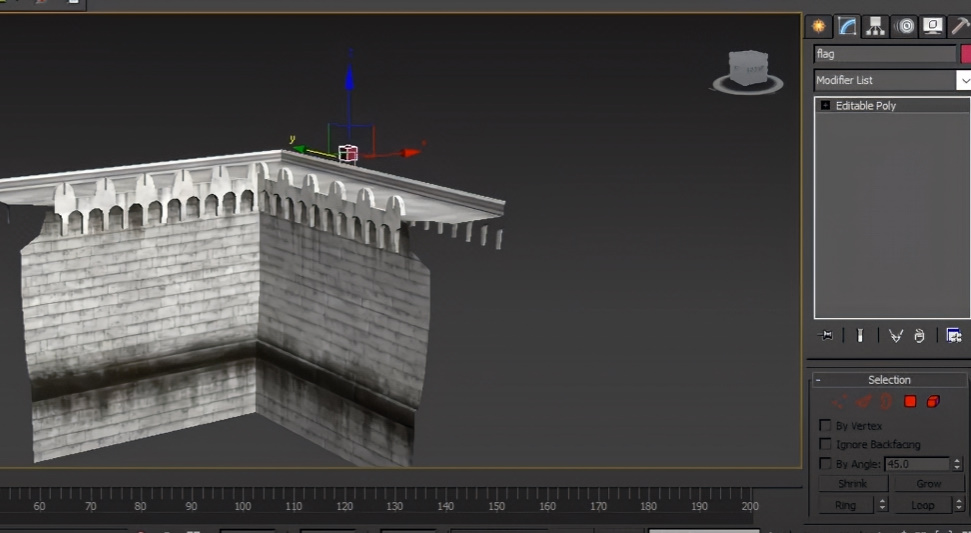Screen dimensions: 971x533
Task: Click the By Angle spinner arrows
Action: tap(957, 464)
